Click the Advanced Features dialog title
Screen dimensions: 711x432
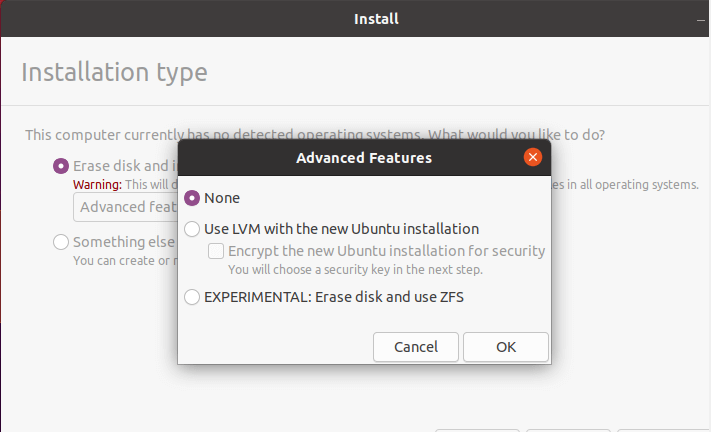(364, 158)
